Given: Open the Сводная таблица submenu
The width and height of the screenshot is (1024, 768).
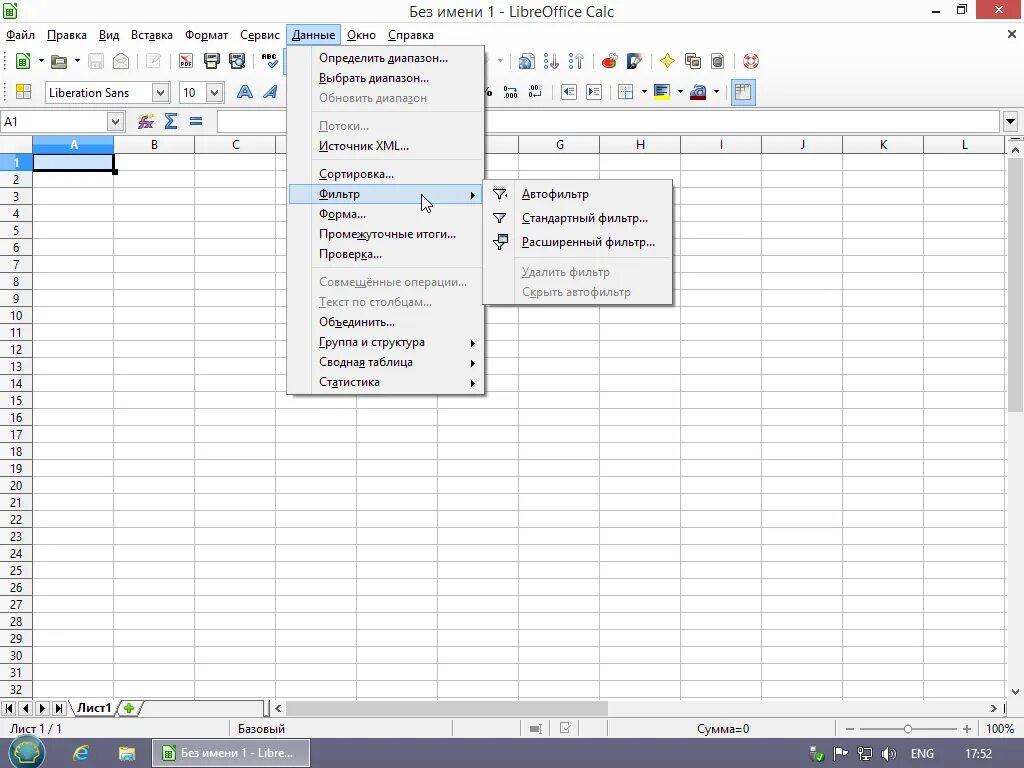Looking at the screenshot, I should coord(385,362).
